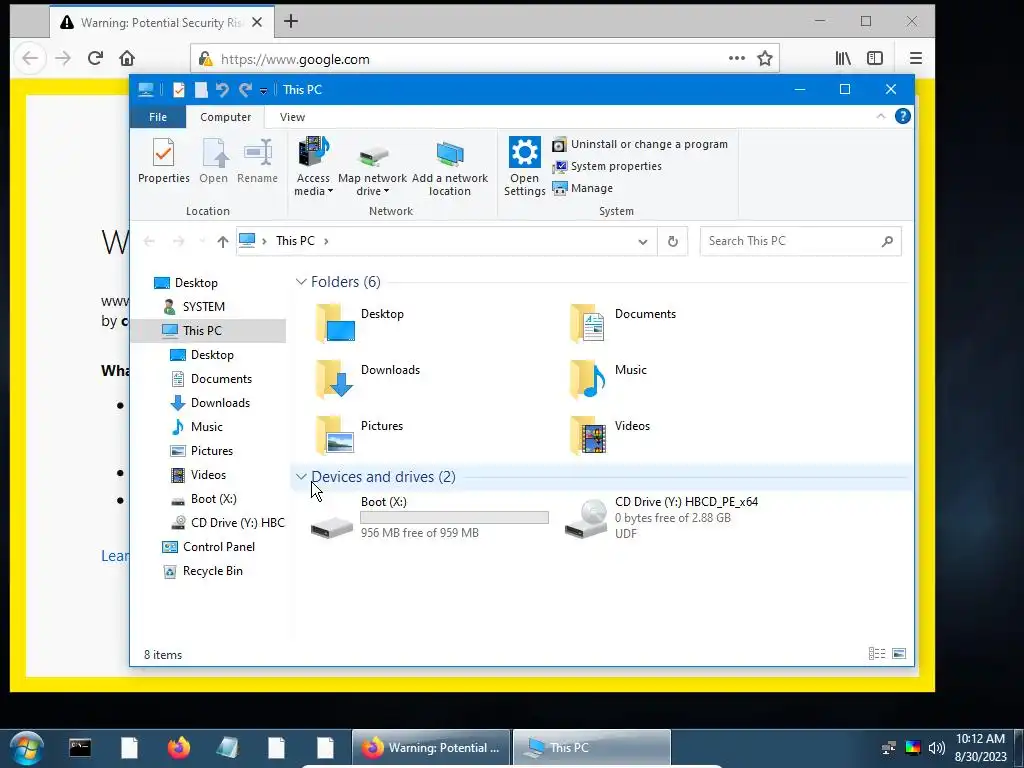This screenshot has height=768, width=1024.
Task: Click the quick access New folder icon
Action: pos(201,90)
